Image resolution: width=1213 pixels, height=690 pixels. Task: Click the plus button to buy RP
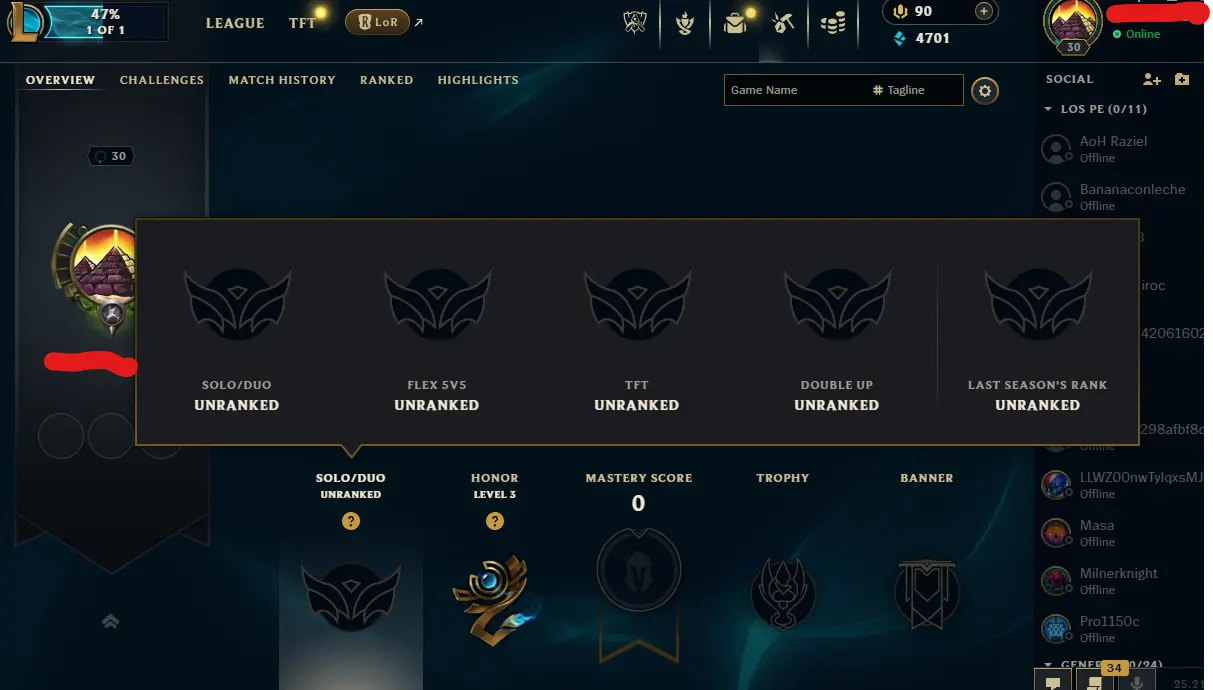click(984, 11)
